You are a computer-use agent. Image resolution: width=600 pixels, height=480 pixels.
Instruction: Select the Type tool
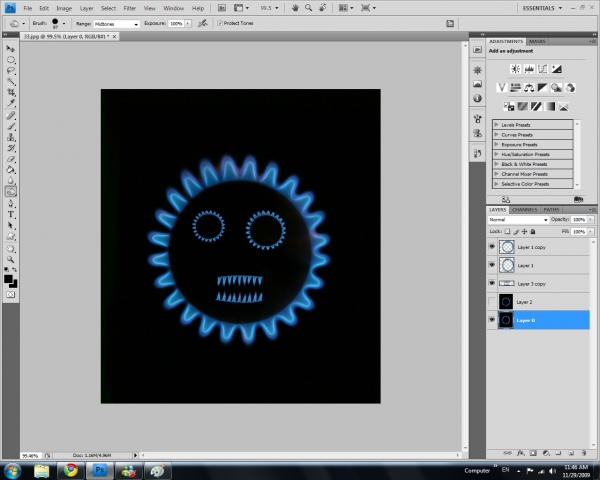pyautogui.click(x=11, y=214)
